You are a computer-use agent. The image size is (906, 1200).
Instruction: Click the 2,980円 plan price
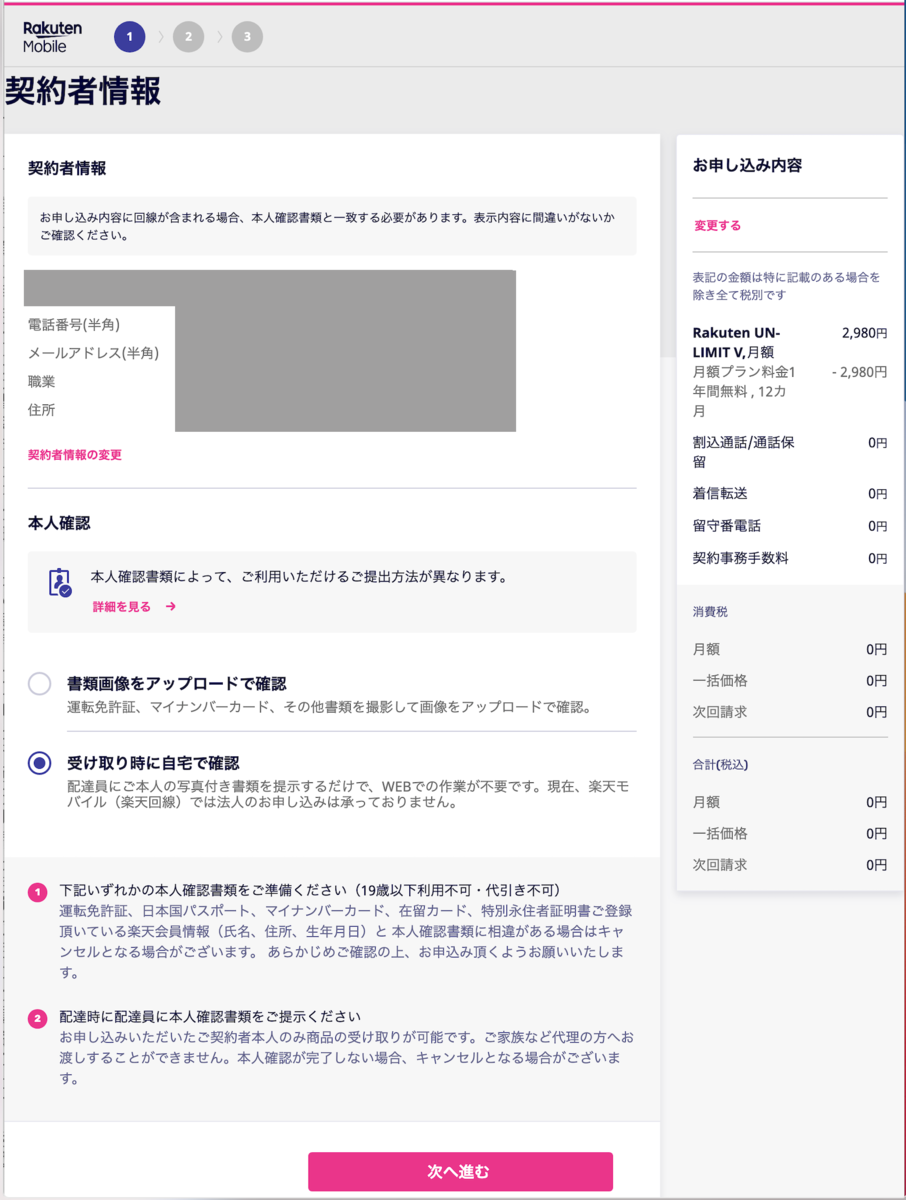(x=864, y=334)
